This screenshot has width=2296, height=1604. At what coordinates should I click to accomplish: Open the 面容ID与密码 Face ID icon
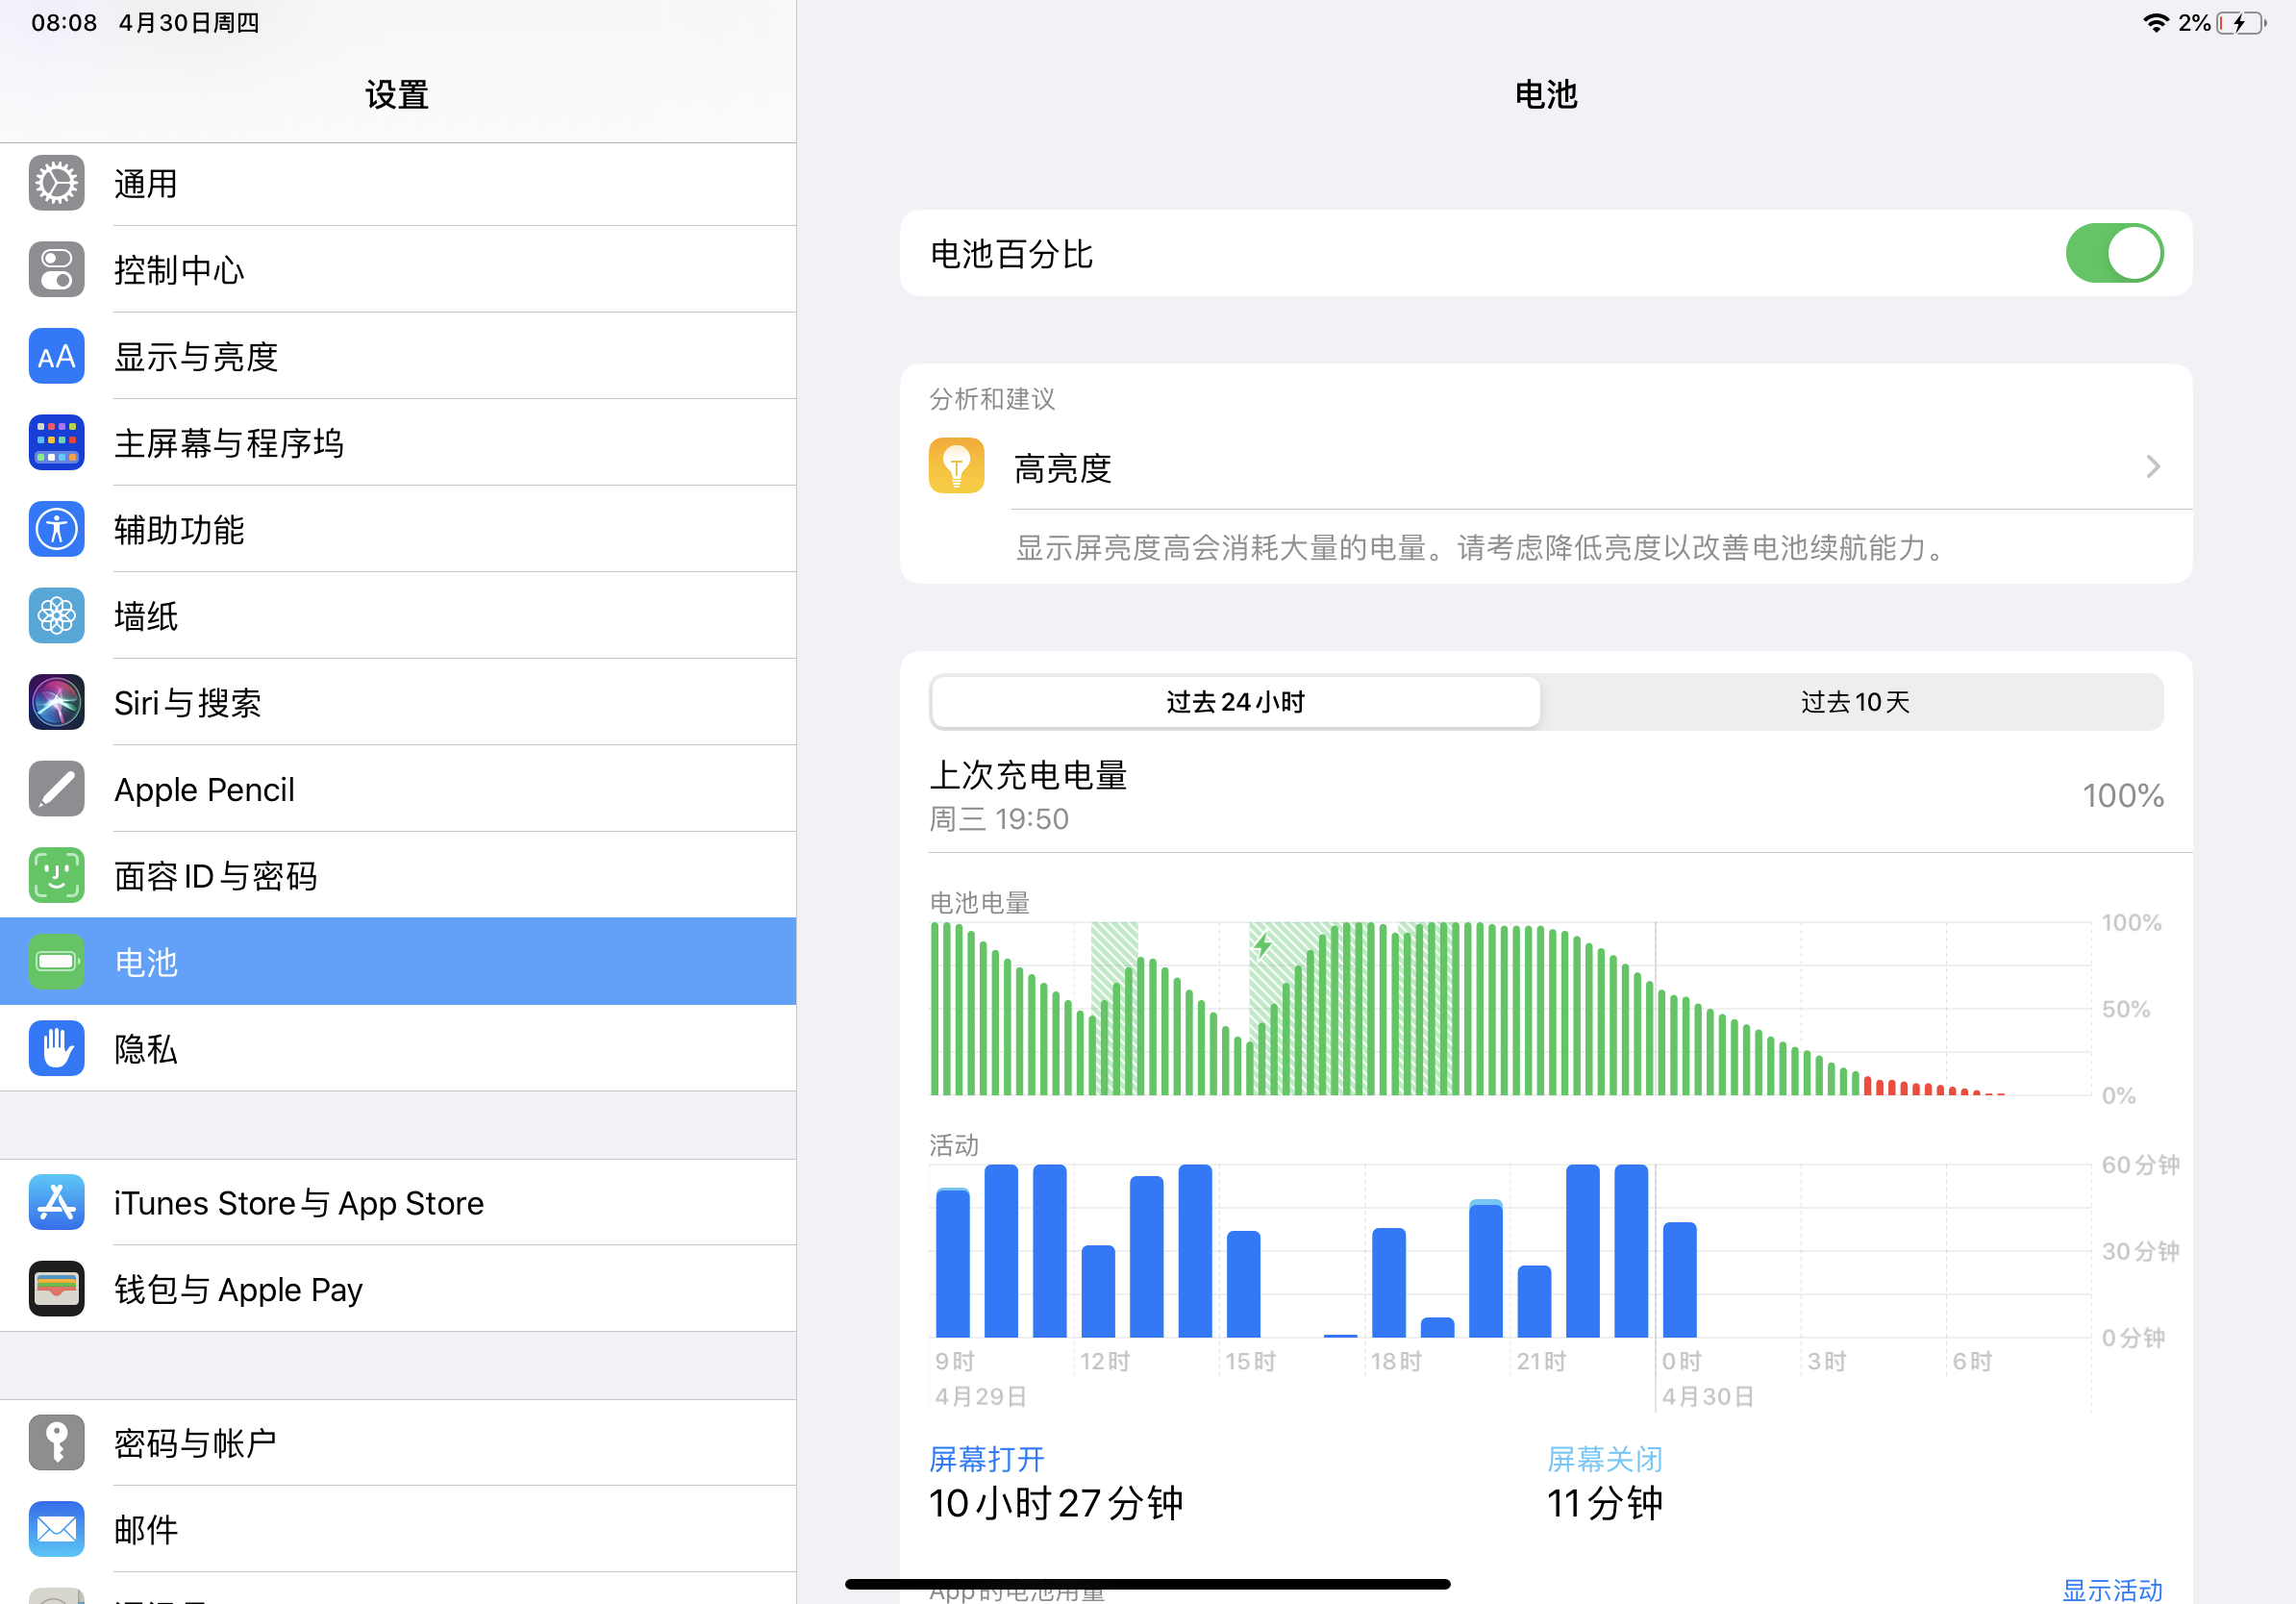56,876
